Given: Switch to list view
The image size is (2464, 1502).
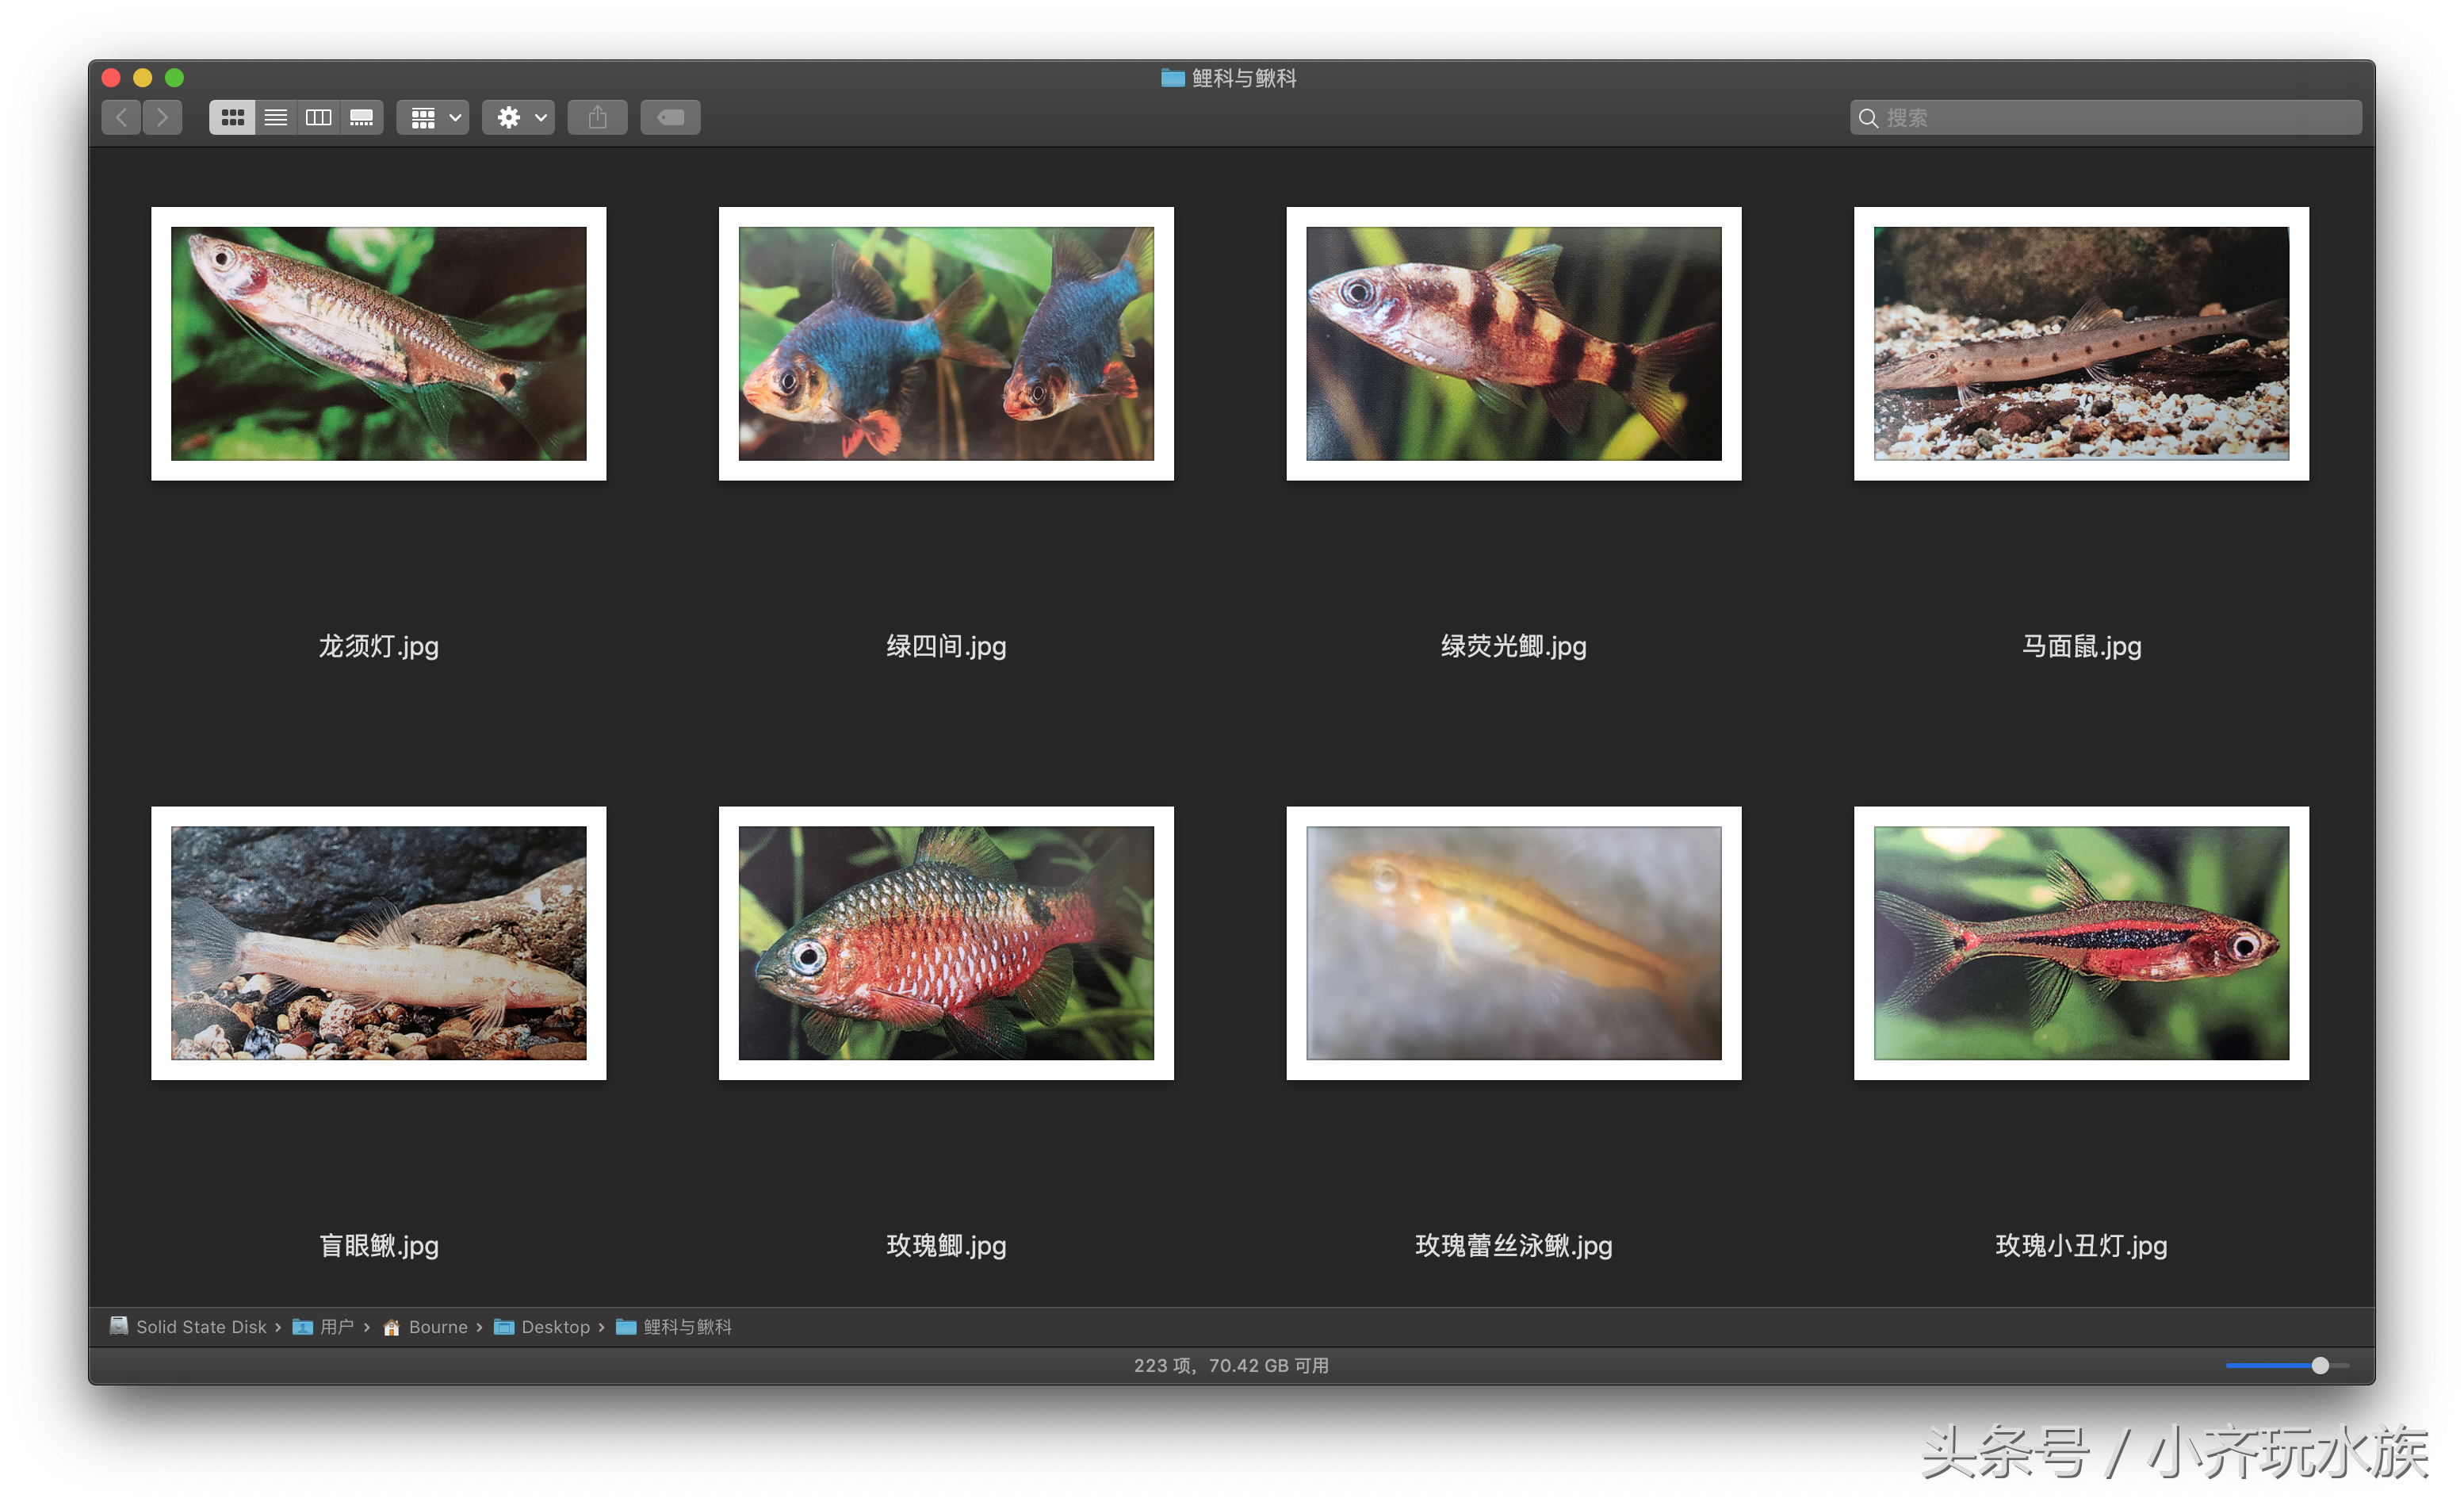Looking at the screenshot, I should 276,118.
